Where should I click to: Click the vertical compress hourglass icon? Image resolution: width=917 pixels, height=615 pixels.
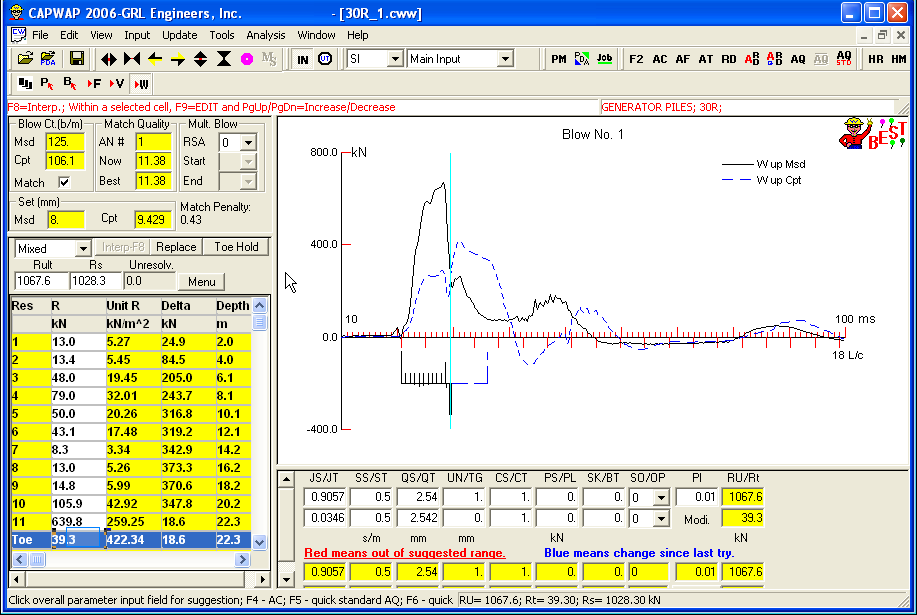(x=224, y=59)
